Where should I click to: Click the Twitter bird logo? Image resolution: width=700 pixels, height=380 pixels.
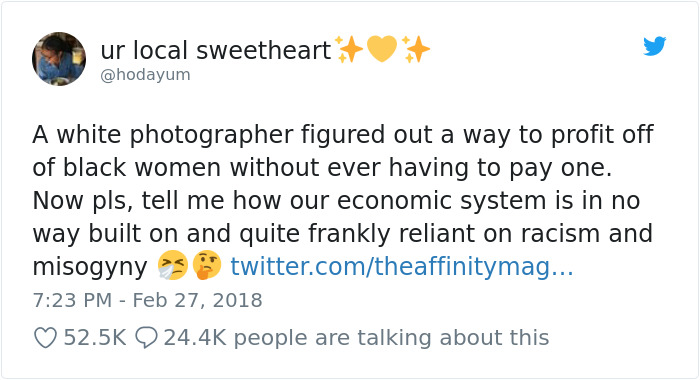tap(655, 46)
